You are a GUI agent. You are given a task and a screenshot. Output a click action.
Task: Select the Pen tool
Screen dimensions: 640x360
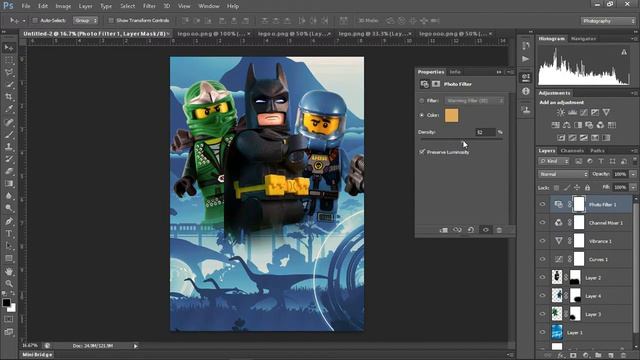click(9, 221)
